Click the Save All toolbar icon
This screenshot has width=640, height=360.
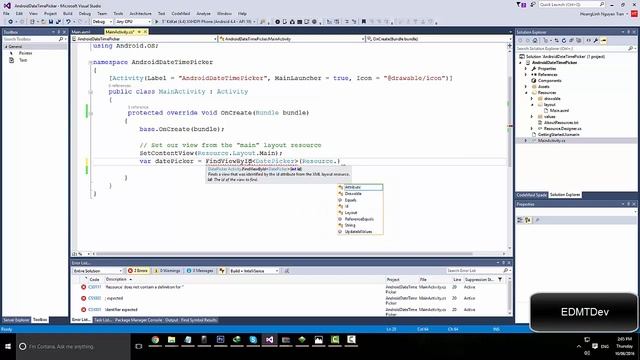pyautogui.click(x=58, y=22)
